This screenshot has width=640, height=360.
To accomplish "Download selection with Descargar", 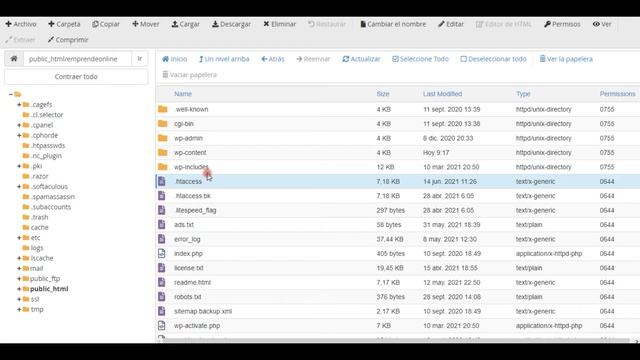I will [231, 24].
